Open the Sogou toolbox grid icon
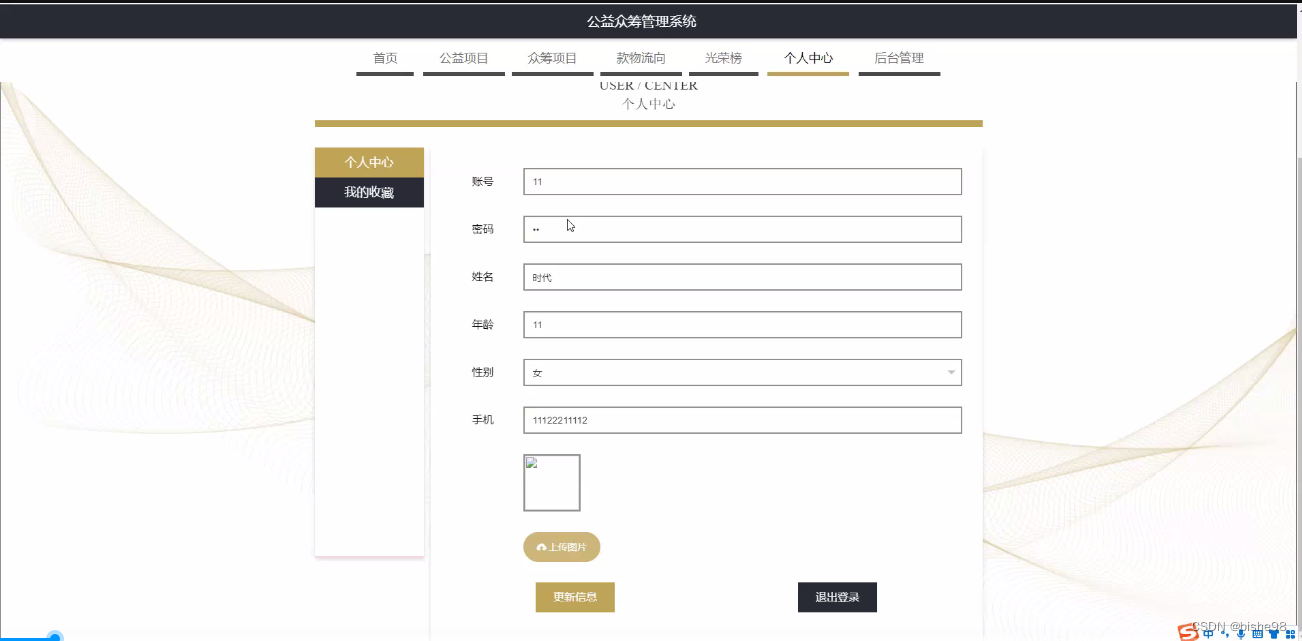 tap(1289, 632)
